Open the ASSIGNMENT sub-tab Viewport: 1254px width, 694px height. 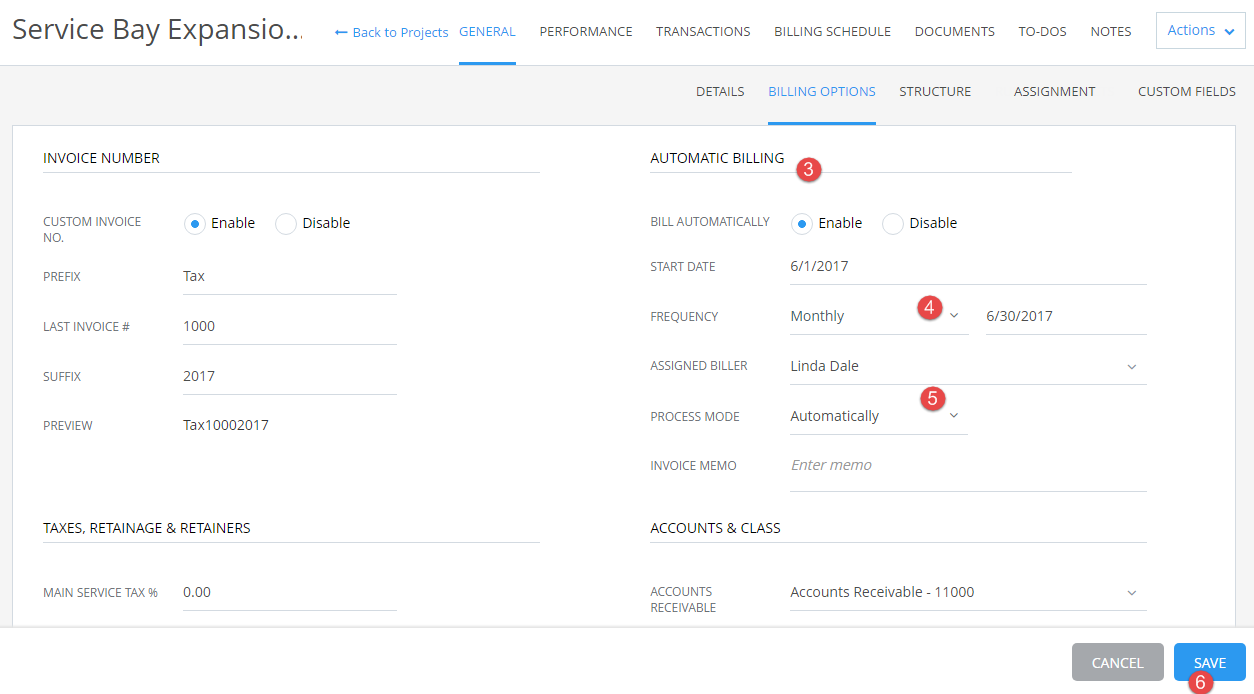pyautogui.click(x=1054, y=91)
